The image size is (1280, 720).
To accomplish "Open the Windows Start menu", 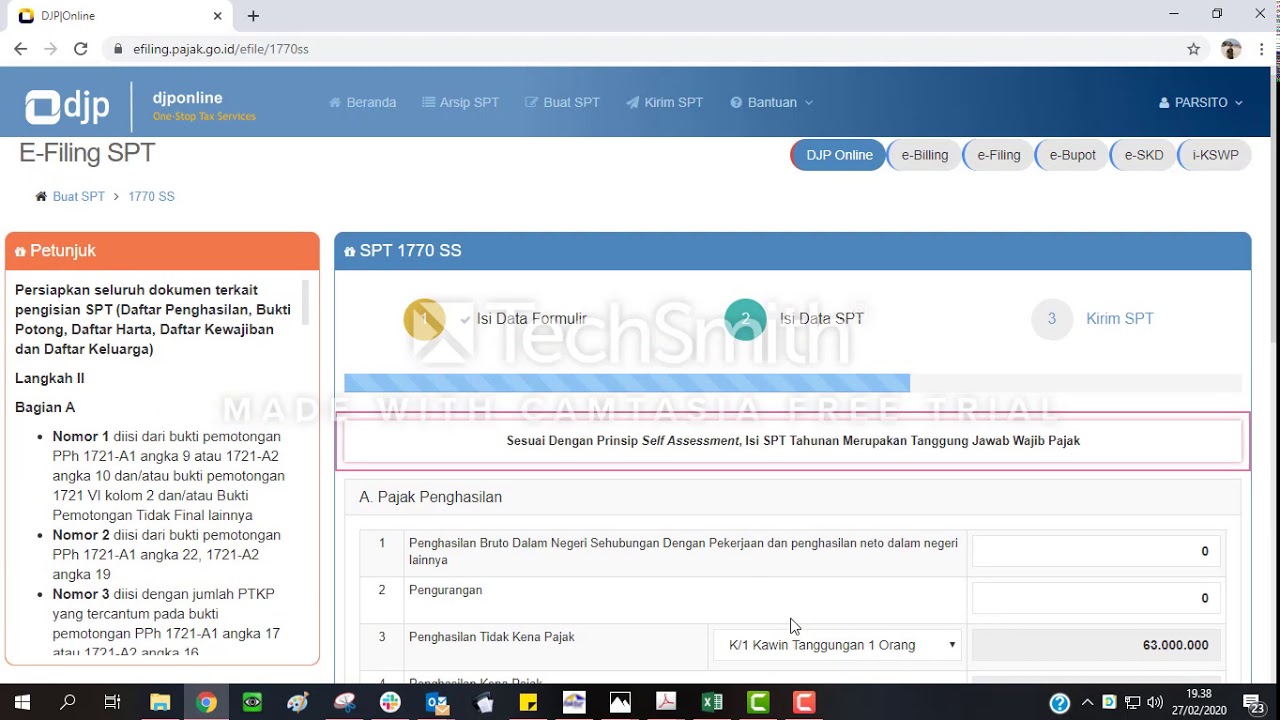I will tap(22, 703).
